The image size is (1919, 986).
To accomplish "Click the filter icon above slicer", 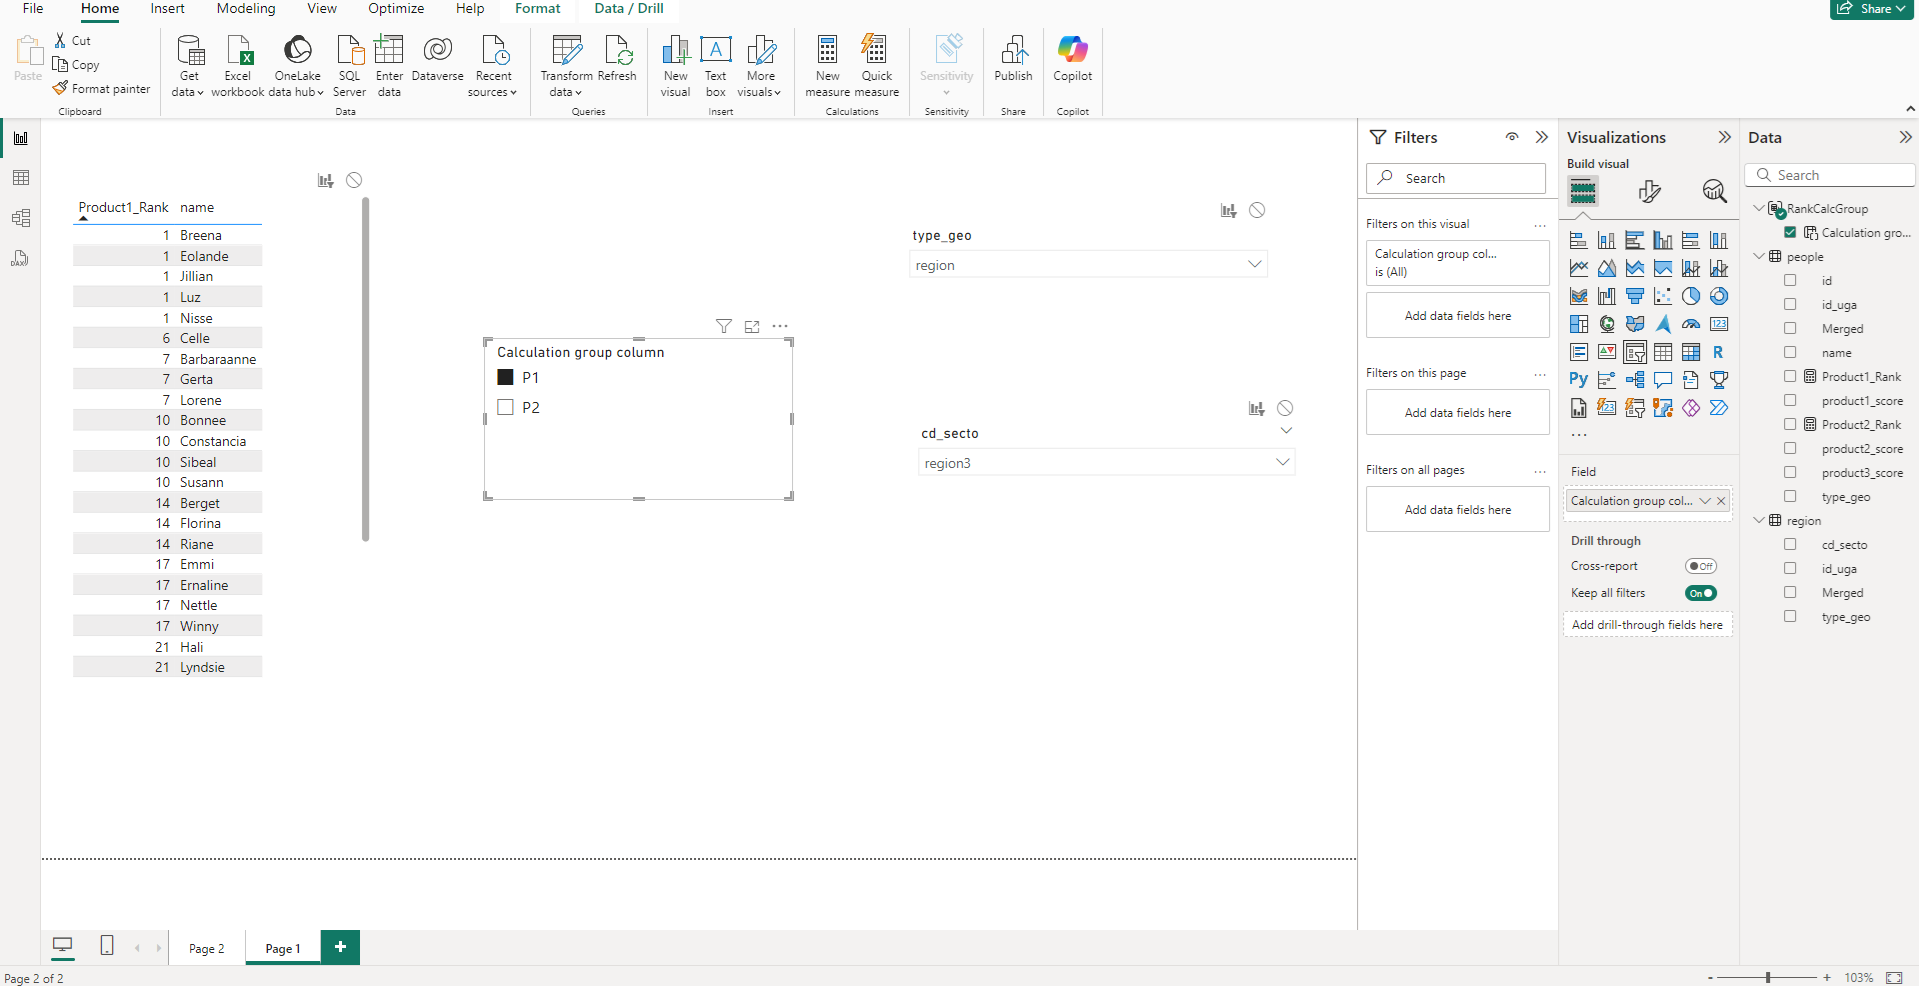I will coord(724,326).
